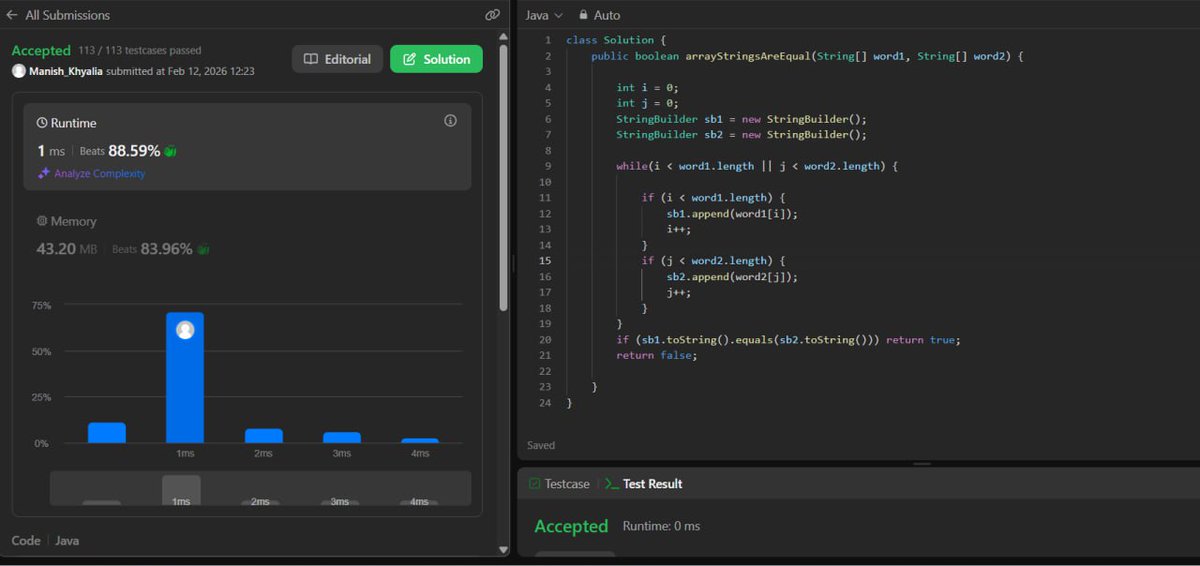
Task: Open the Java language dropdown
Action: point(544,15)
